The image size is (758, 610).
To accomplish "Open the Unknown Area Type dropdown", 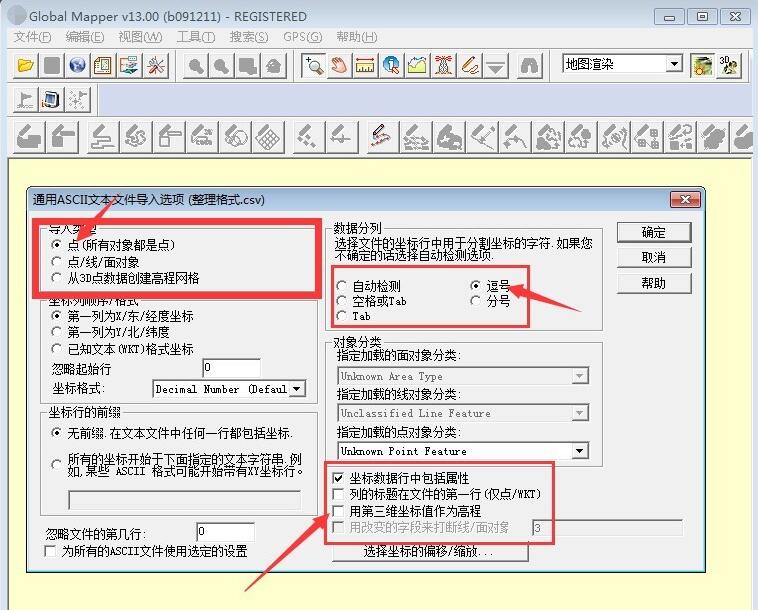I will tap(463, 376).
